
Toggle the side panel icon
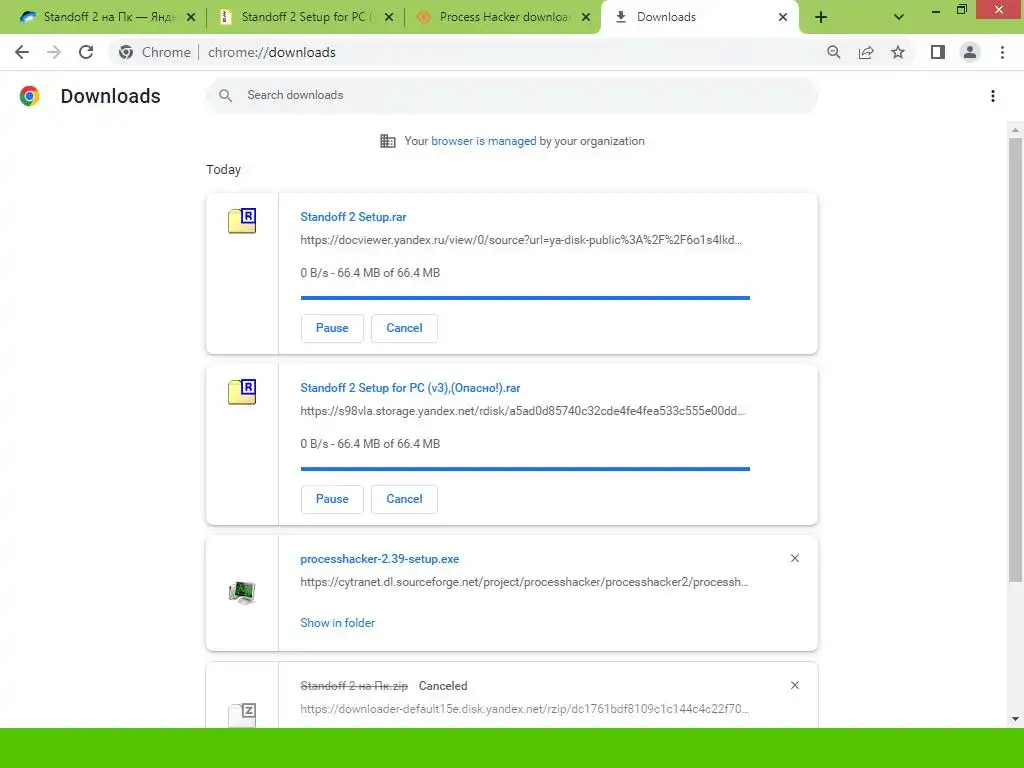[x=938, y=52]
